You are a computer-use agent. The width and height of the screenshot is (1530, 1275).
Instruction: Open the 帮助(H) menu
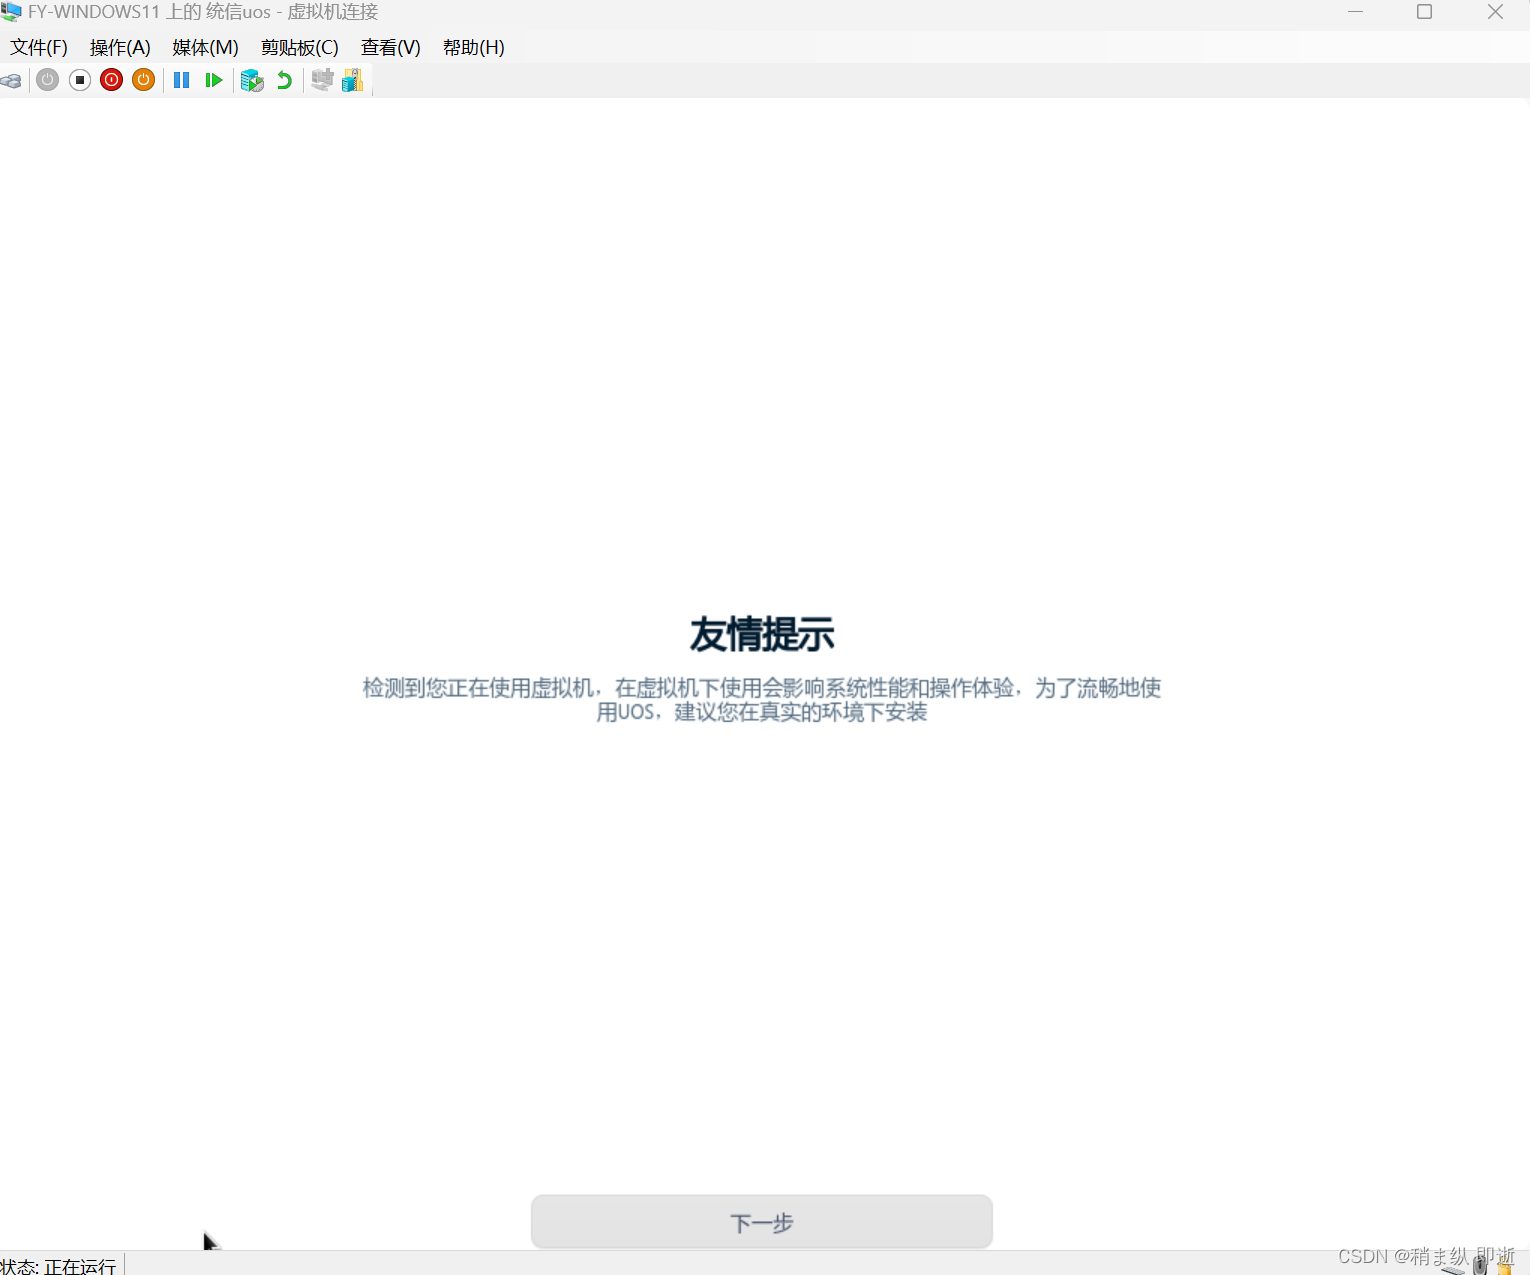(472, 47)
